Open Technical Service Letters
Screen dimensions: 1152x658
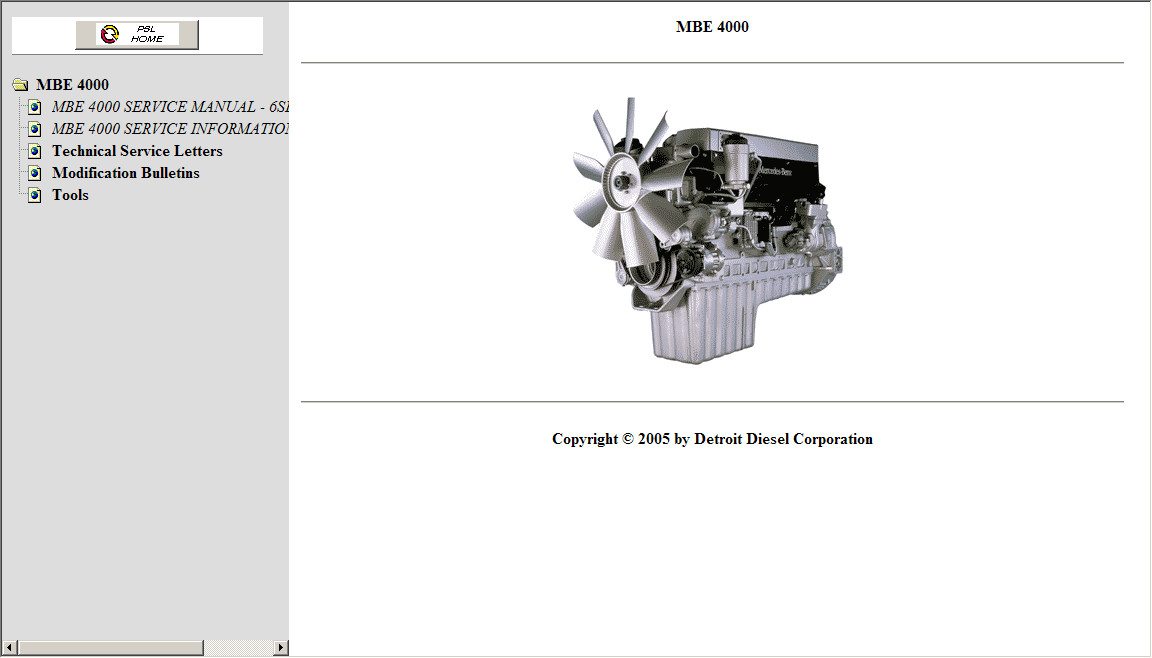click(137, 151)
